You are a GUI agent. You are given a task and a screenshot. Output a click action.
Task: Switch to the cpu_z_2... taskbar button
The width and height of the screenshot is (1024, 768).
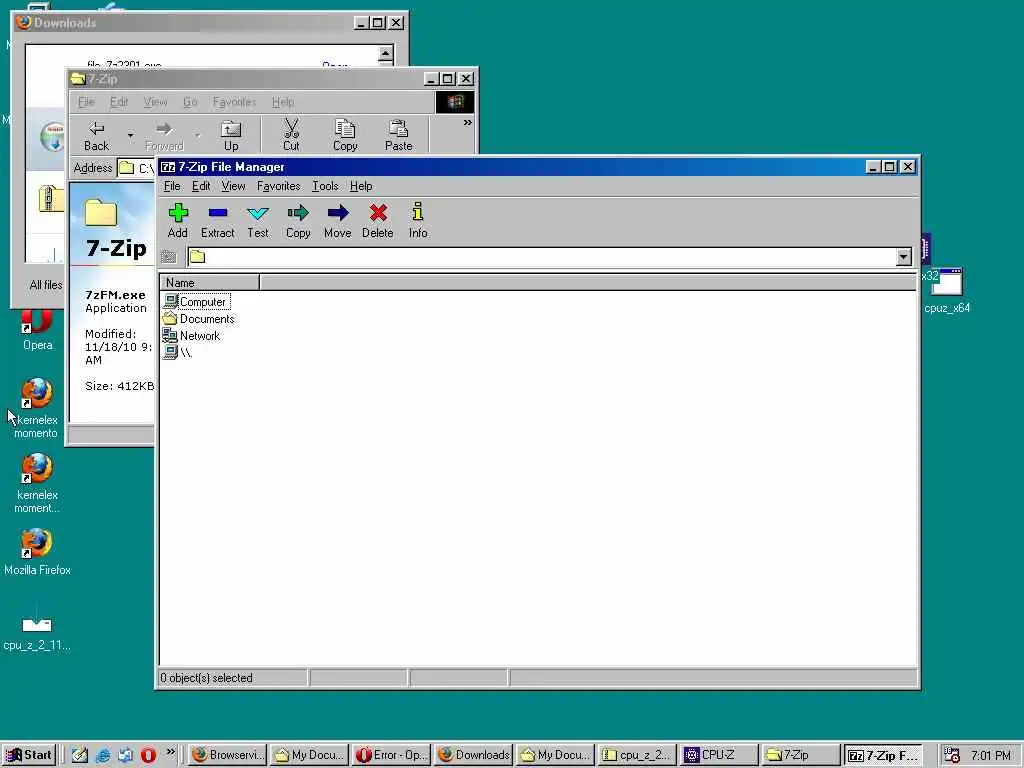[637, 755]
